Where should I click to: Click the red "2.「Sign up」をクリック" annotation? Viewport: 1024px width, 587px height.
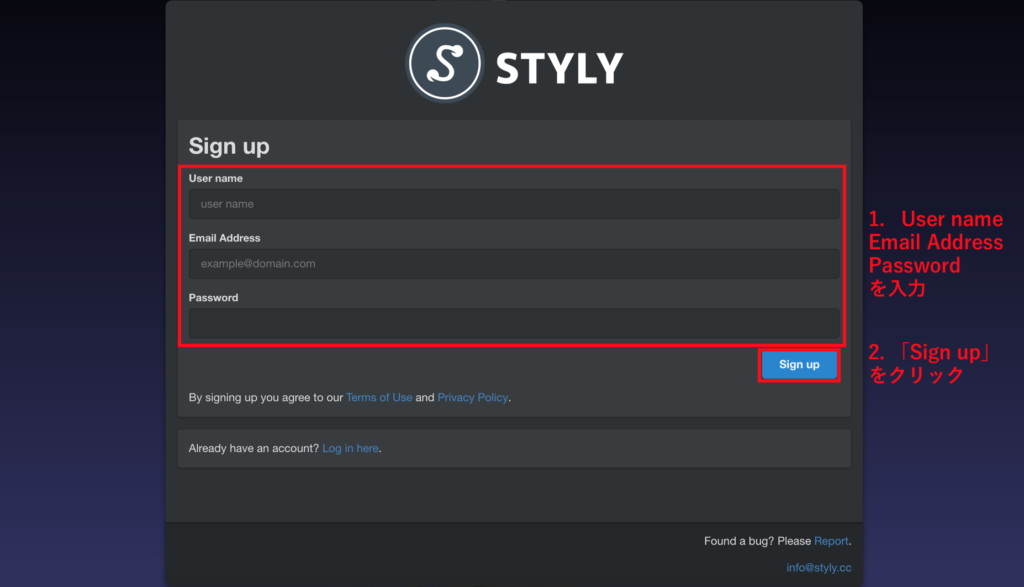coord(929,364)
